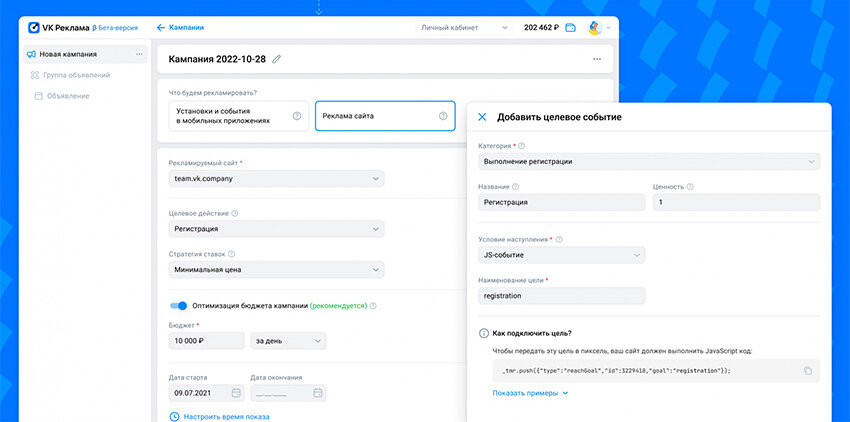The height and width of the screenshot is (422, 850).
Task: Click the Ценность input field
Action: tap(737, 202)
